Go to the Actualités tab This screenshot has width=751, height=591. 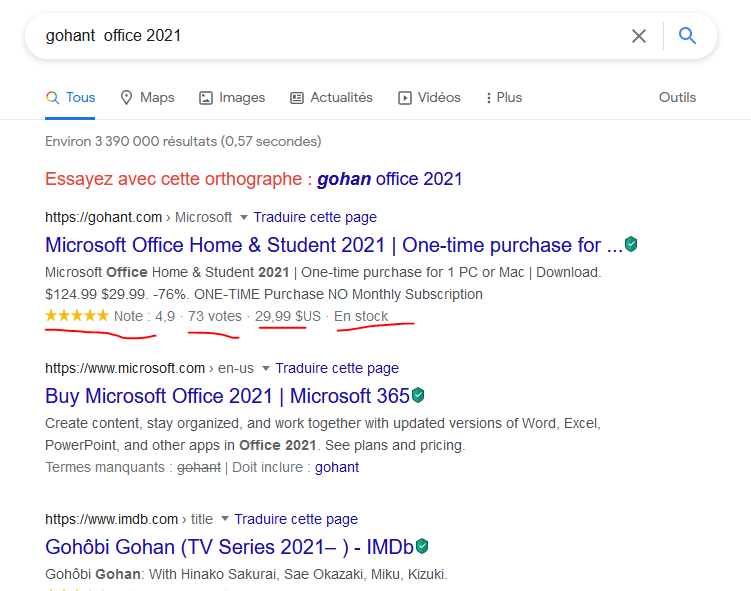331,98
